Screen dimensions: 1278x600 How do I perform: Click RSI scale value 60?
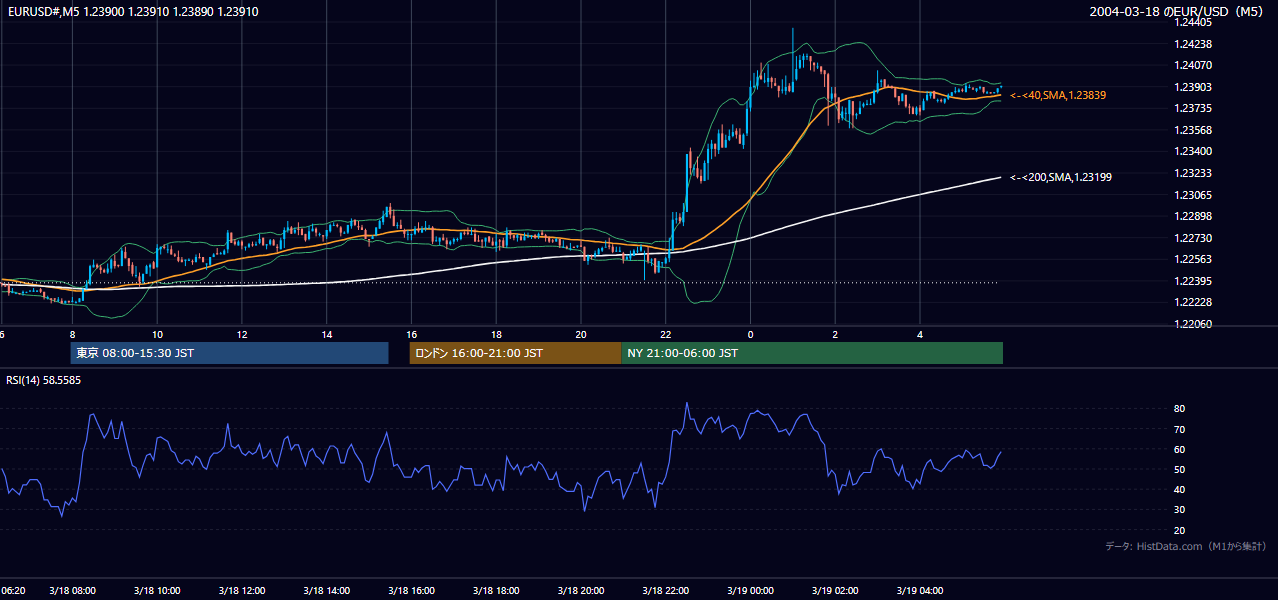pos(1180,449)
